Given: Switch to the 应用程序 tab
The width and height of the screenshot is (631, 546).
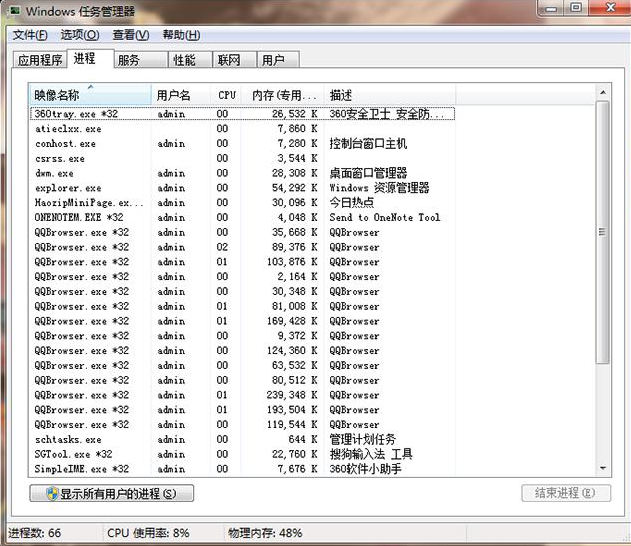Looking at the screenshot, I should point(40,60).
